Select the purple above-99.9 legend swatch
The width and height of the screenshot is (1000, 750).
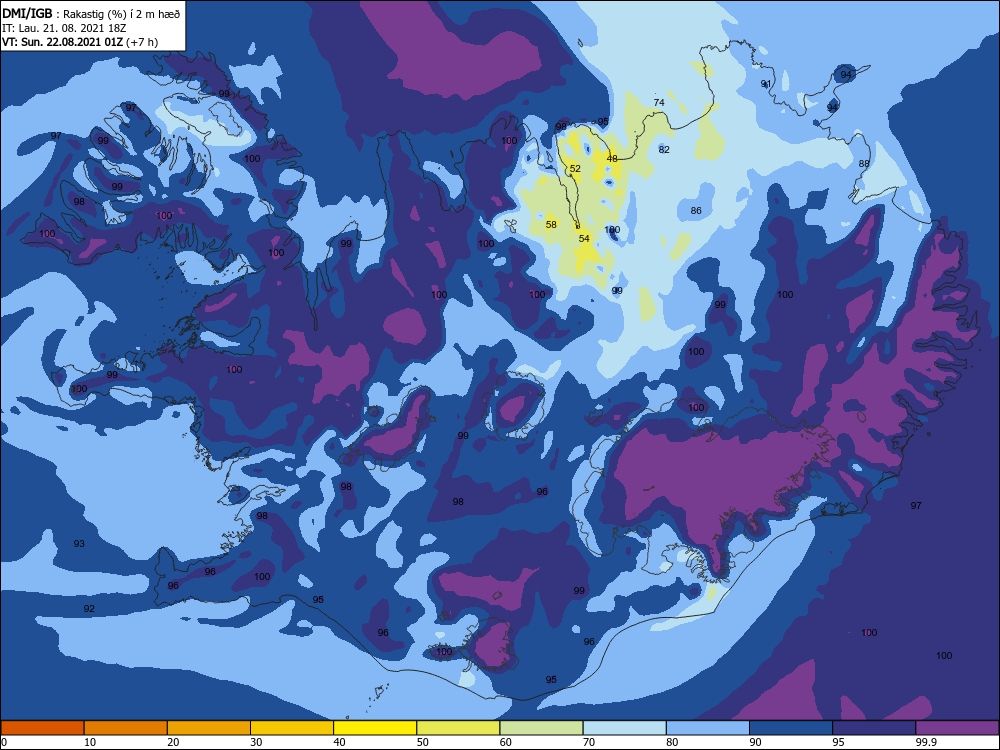[957, 728]
